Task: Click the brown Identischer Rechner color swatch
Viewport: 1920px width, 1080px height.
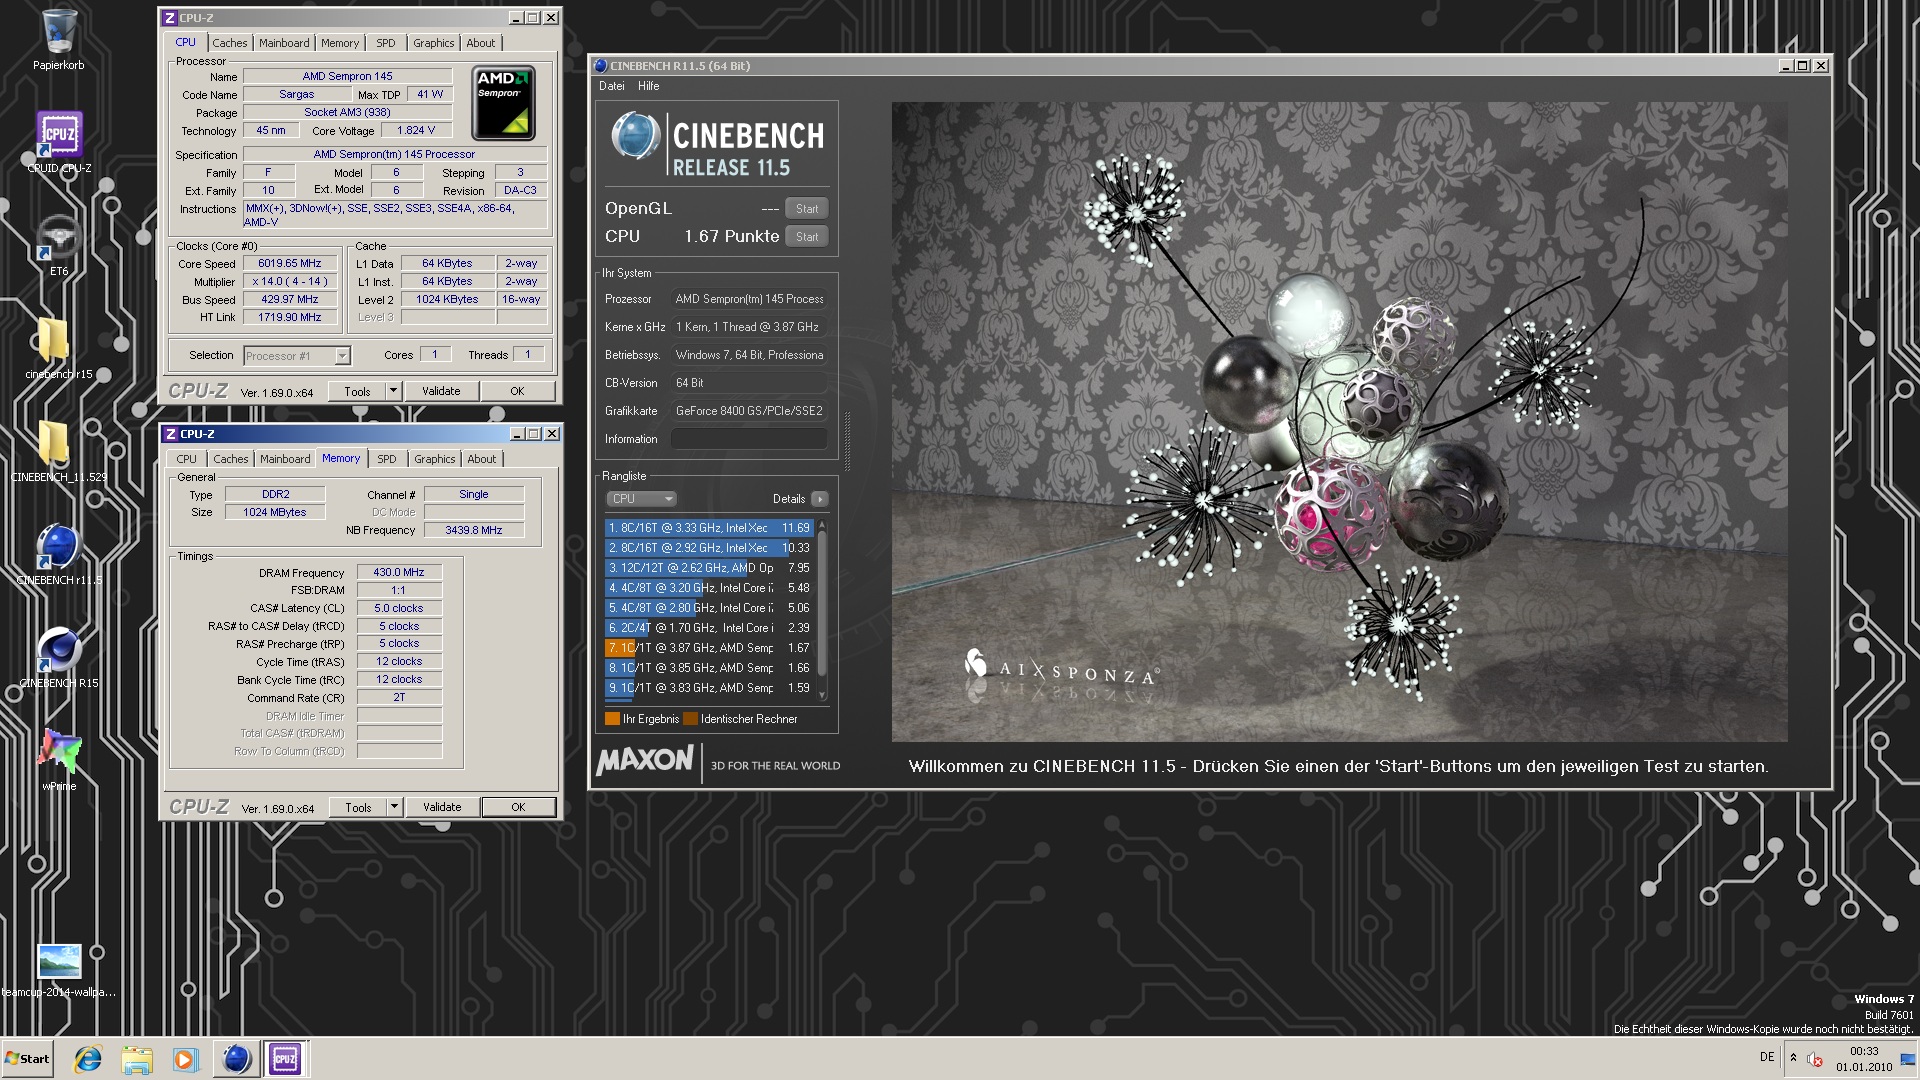Action: pyautogui.click(x=690, y=719)
